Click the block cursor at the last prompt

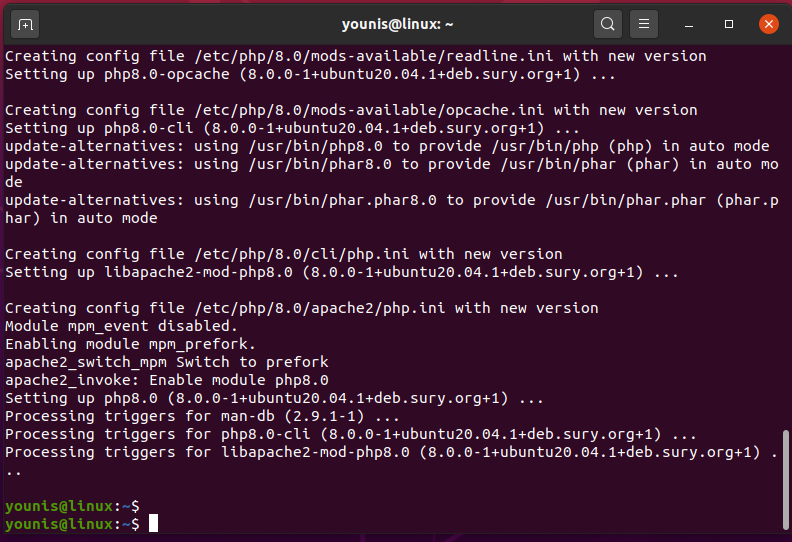click(x=153, y=524)
